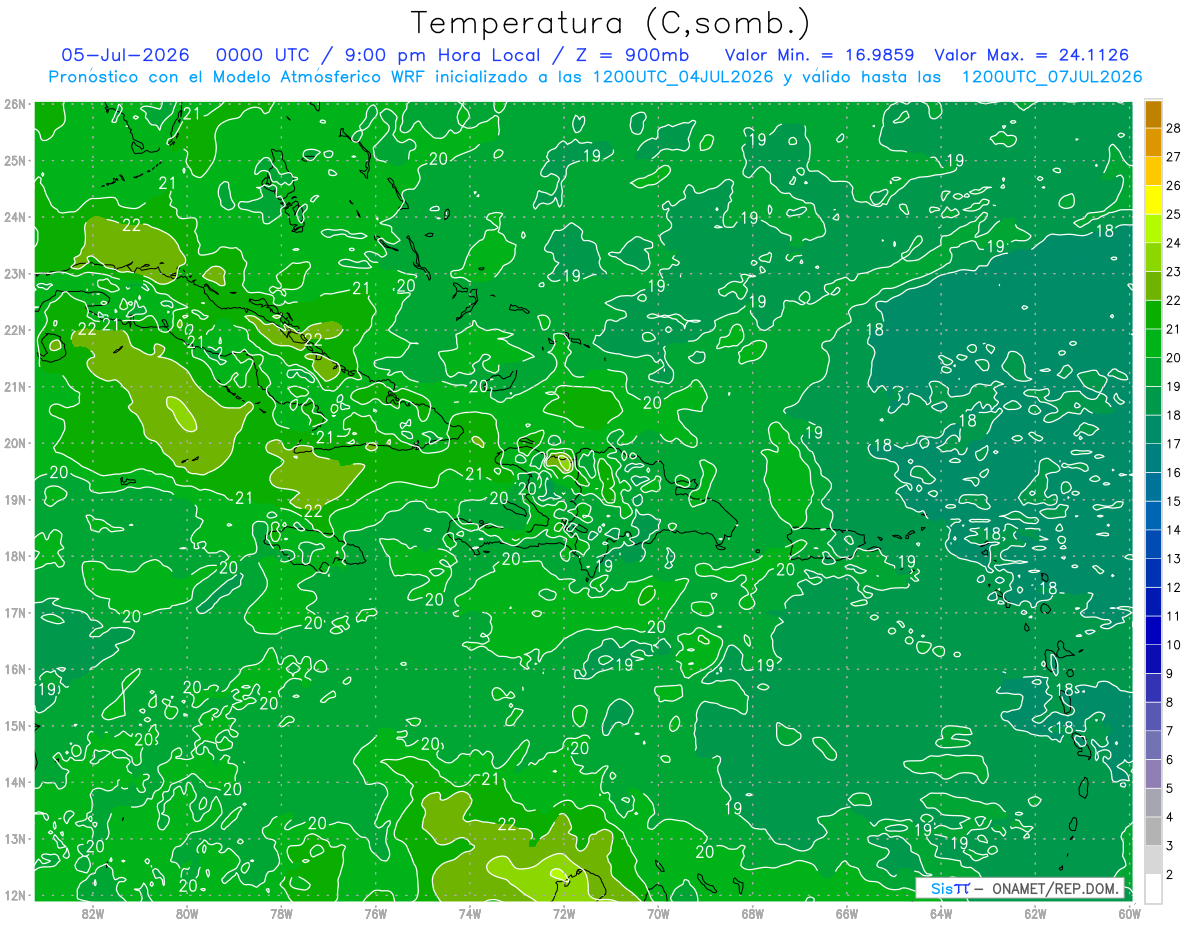The image size is (1200, 927).
Task: Click color scale value '23'
Action: coord(1173,271)
